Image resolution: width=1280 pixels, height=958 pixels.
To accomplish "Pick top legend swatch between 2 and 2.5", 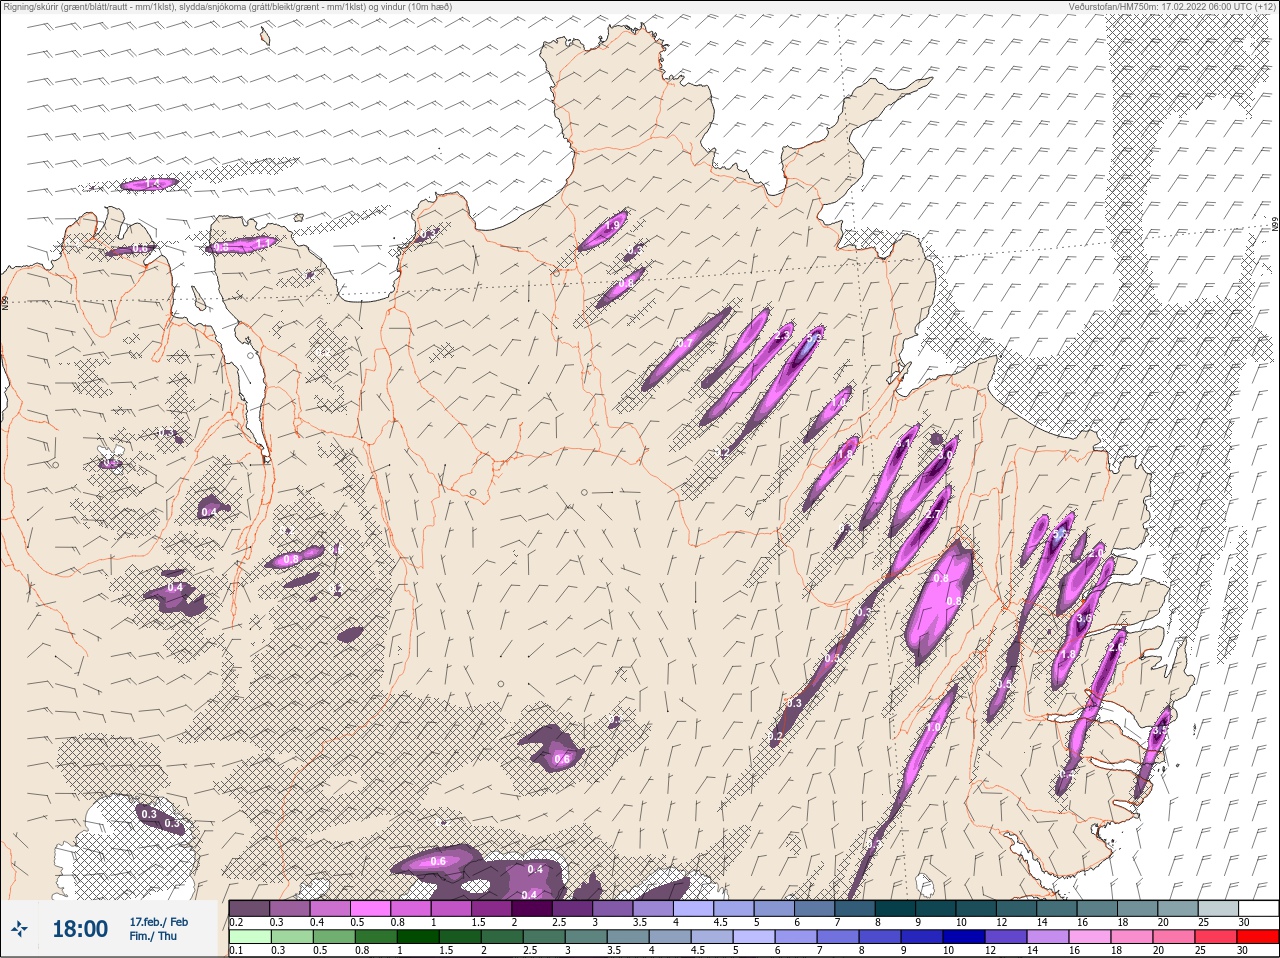I will tap(532, 908).
